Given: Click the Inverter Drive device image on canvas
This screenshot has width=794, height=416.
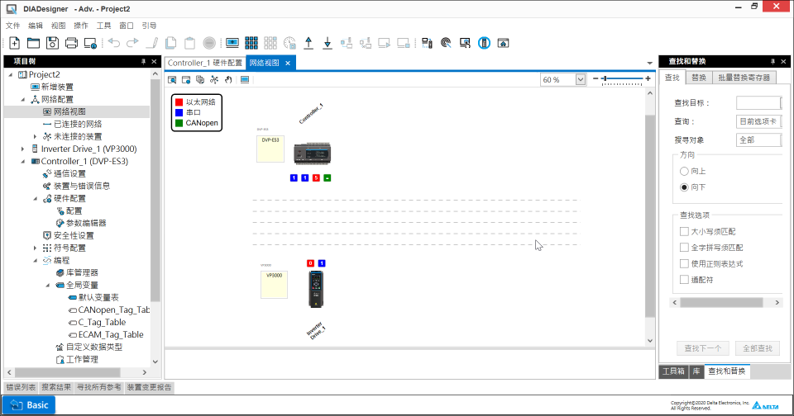Looking at the screenshot, I should click(316, 286).
